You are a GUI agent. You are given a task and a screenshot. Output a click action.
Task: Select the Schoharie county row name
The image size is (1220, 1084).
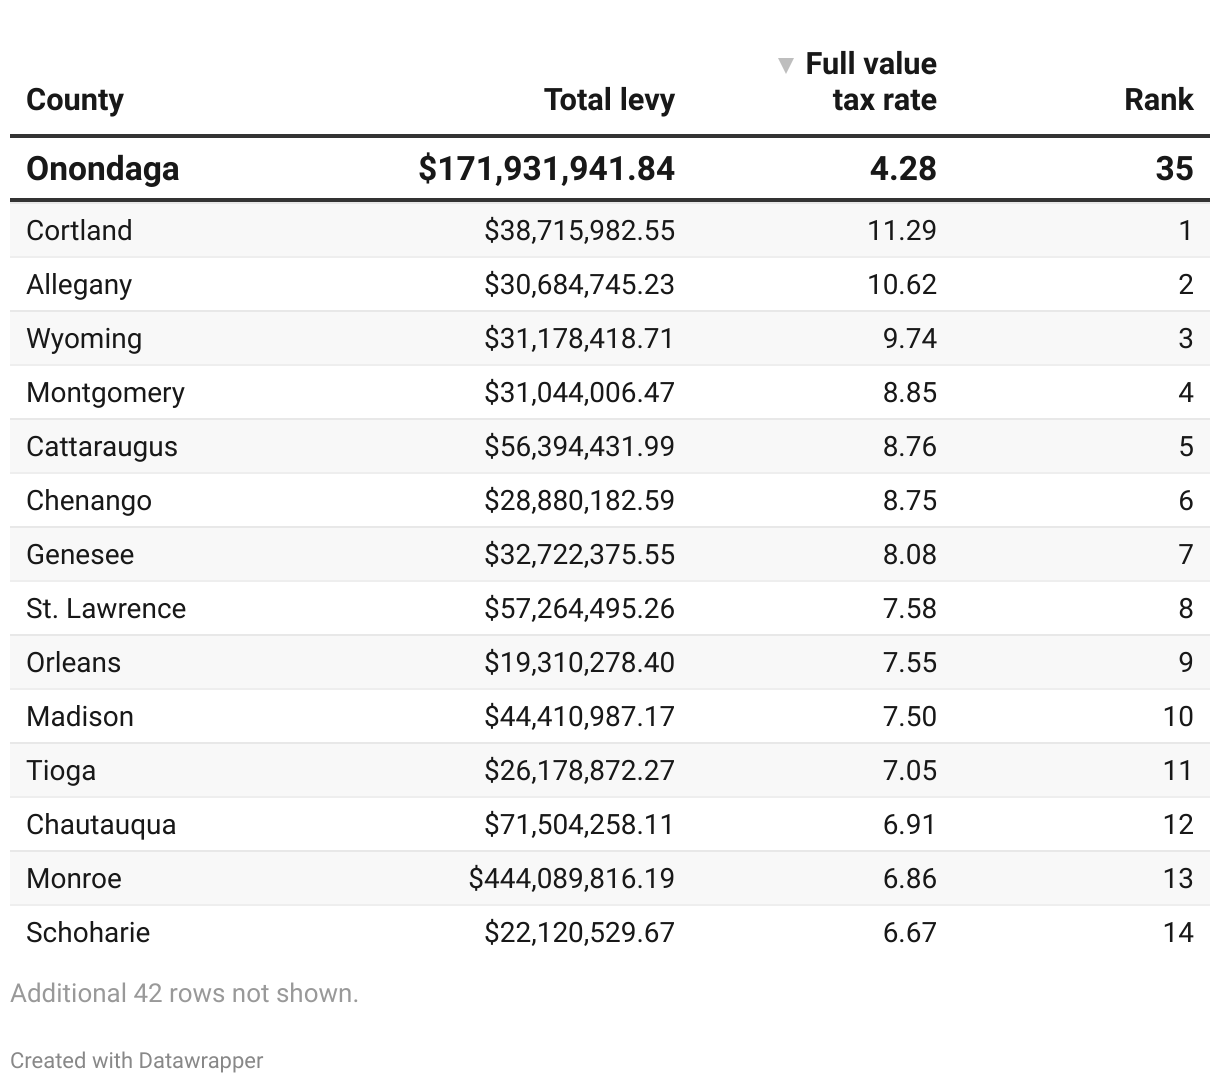88,932
